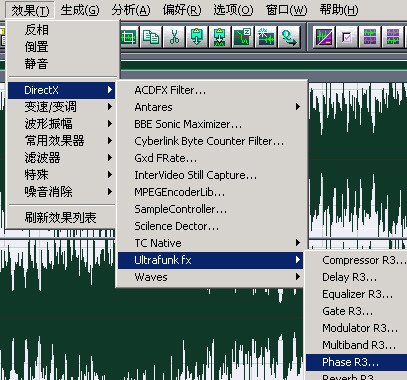Click the zero-crossing Z toolbar icon
This screenshot has width=407, height=380.
[x=242, y=37]
